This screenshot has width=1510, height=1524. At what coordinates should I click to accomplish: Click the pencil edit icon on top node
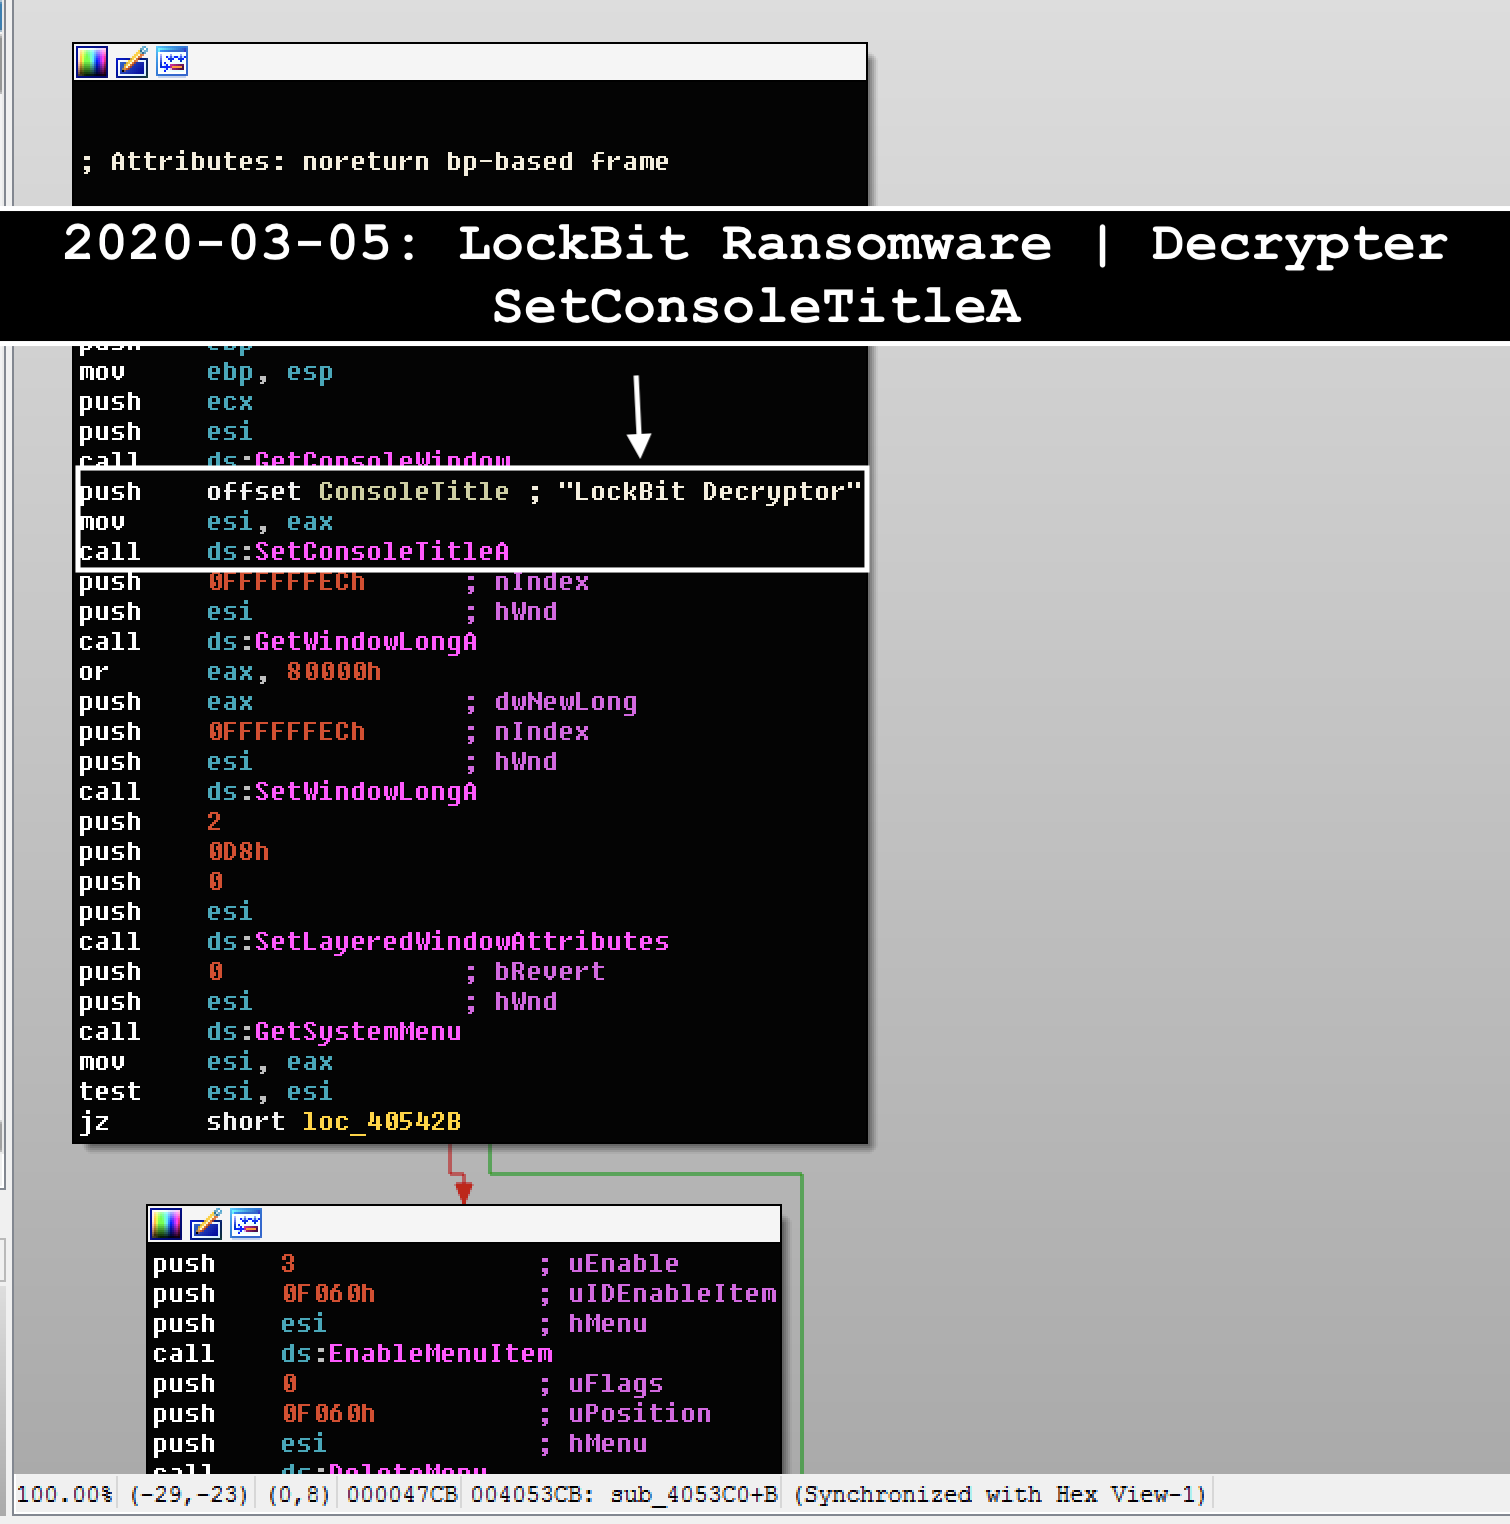pyautogui.click(x=130, y=62)
